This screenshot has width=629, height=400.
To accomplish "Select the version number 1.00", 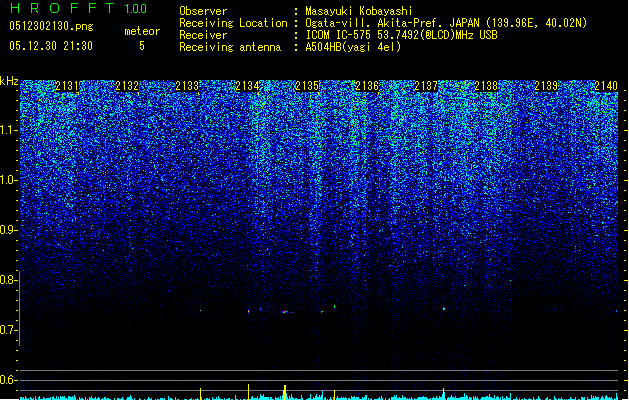I will tap(135, 8).
